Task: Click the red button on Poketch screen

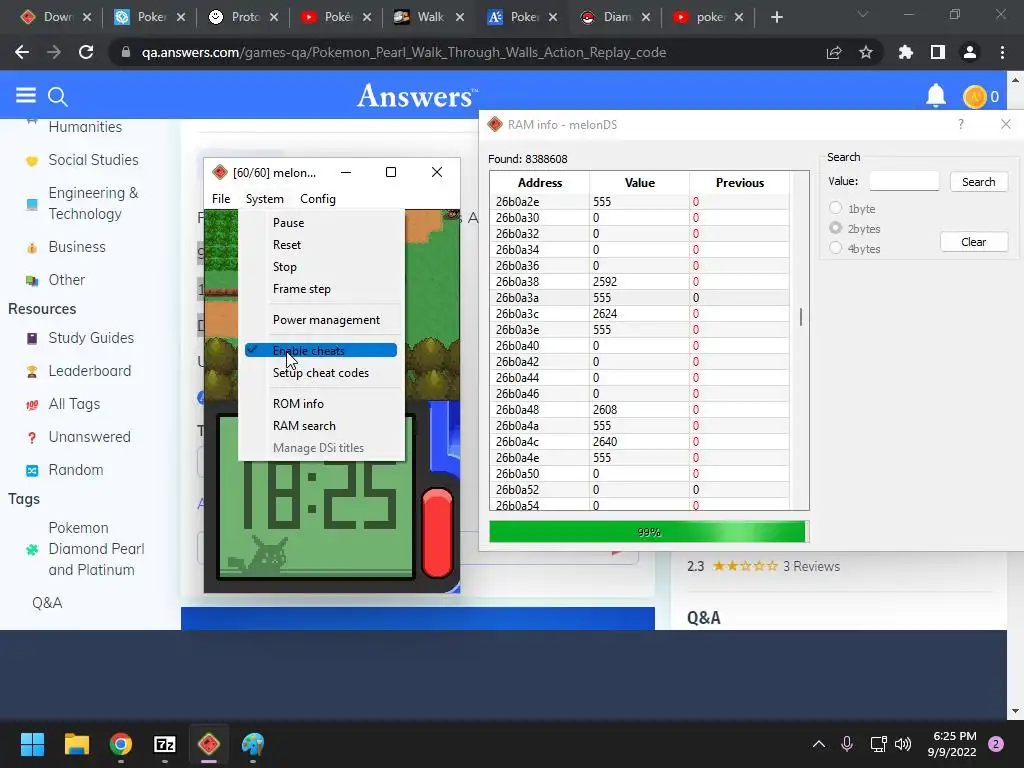Action: pos(437,533)
